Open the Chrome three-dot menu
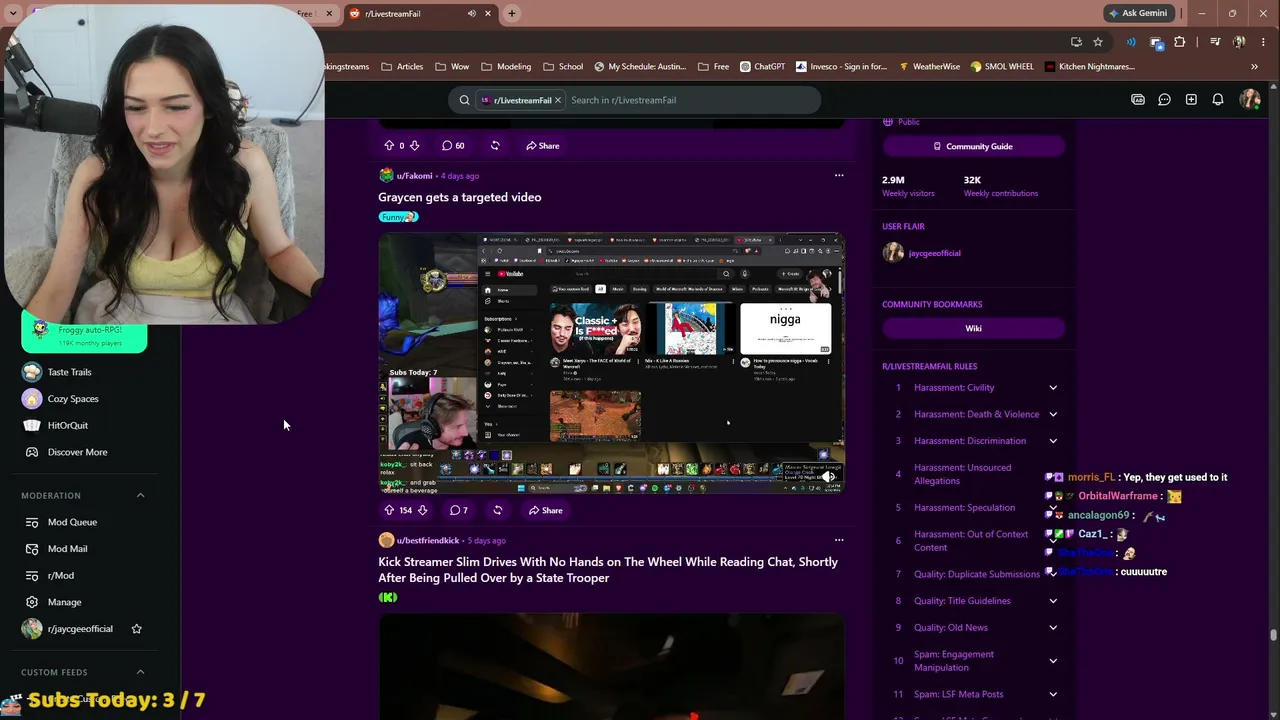The image size is (1280, 720). [x=1264, y=42]
